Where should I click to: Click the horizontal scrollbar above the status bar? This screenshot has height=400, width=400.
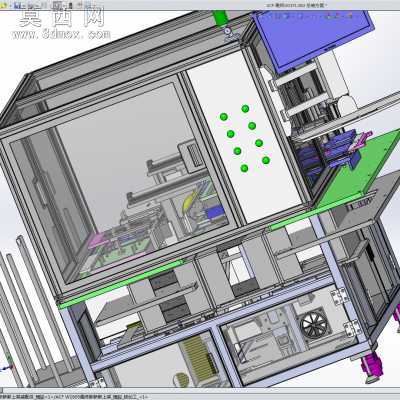click(200, 390)
